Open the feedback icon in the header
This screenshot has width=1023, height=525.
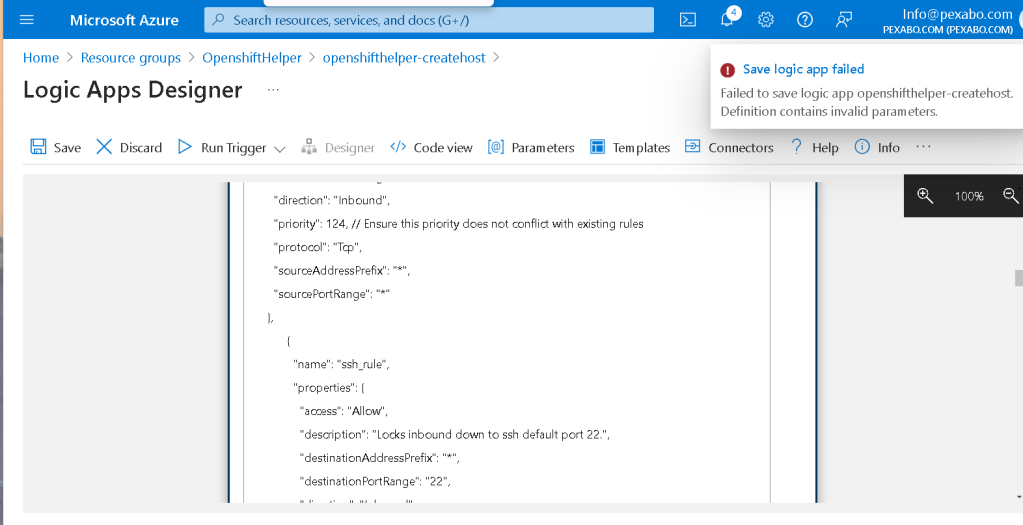coord(844,20)
